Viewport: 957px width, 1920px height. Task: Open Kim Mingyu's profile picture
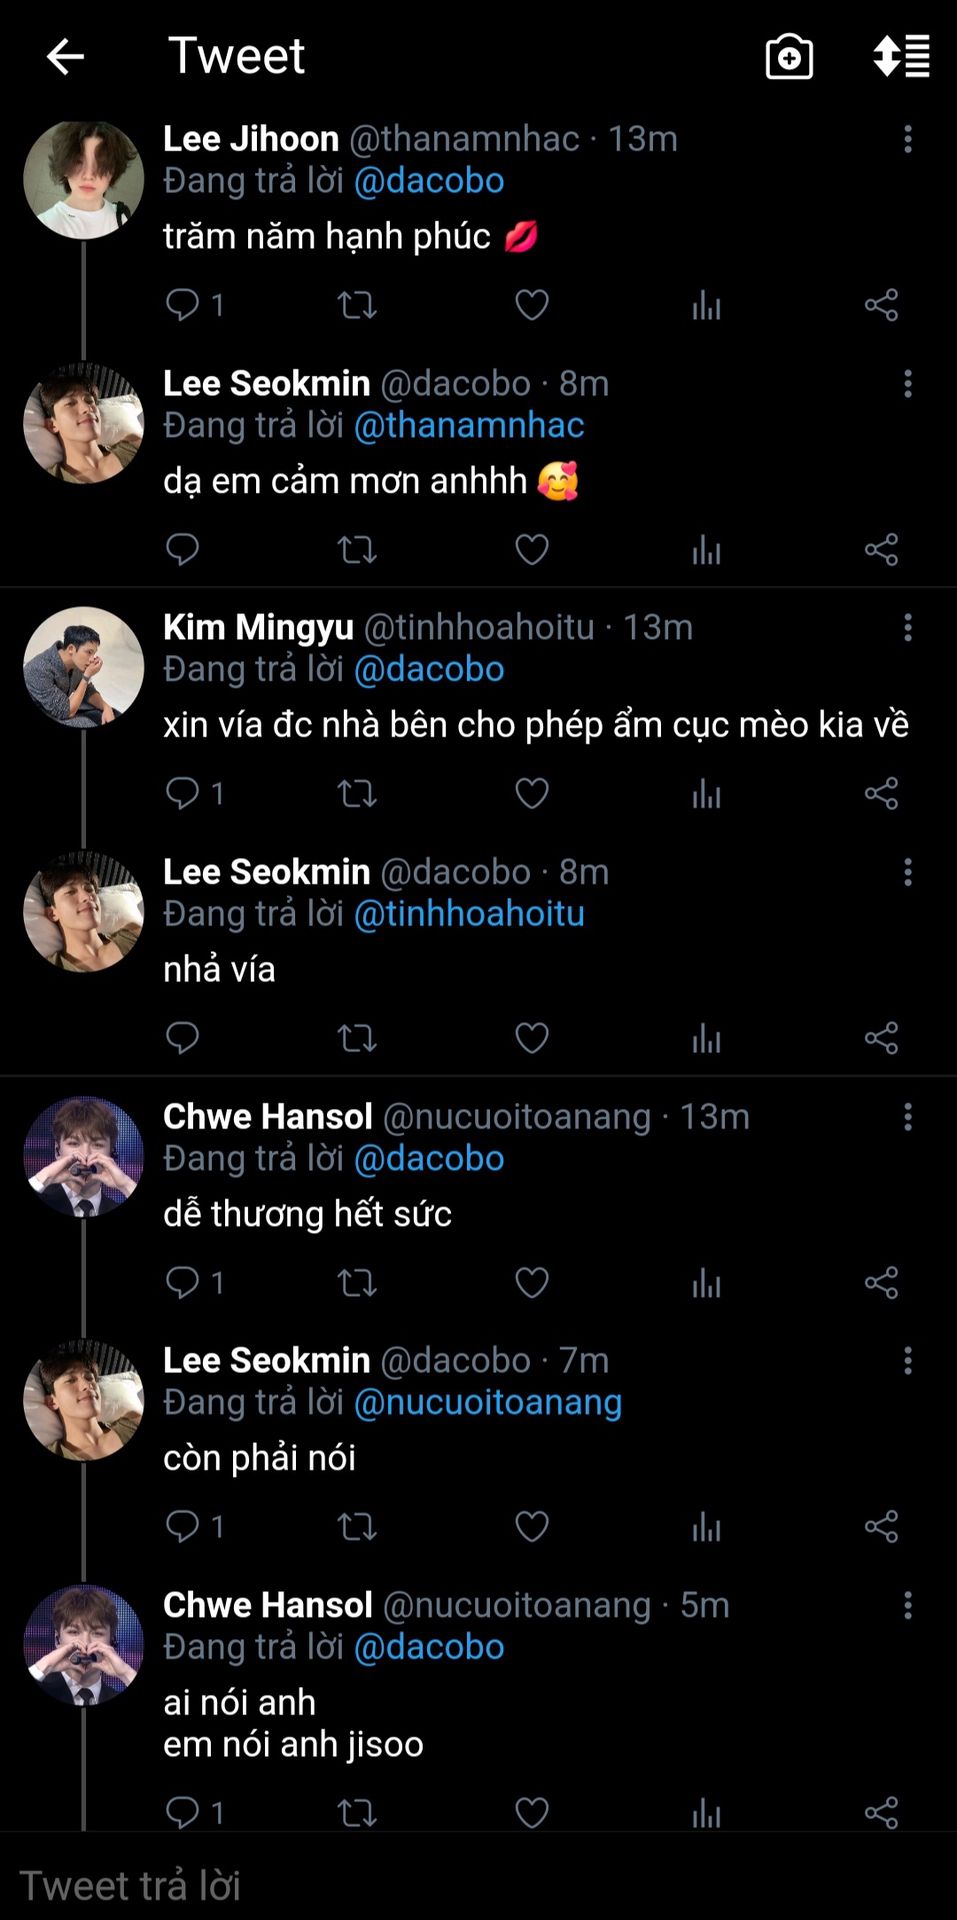pyautogui.click(x=83, y=666)
